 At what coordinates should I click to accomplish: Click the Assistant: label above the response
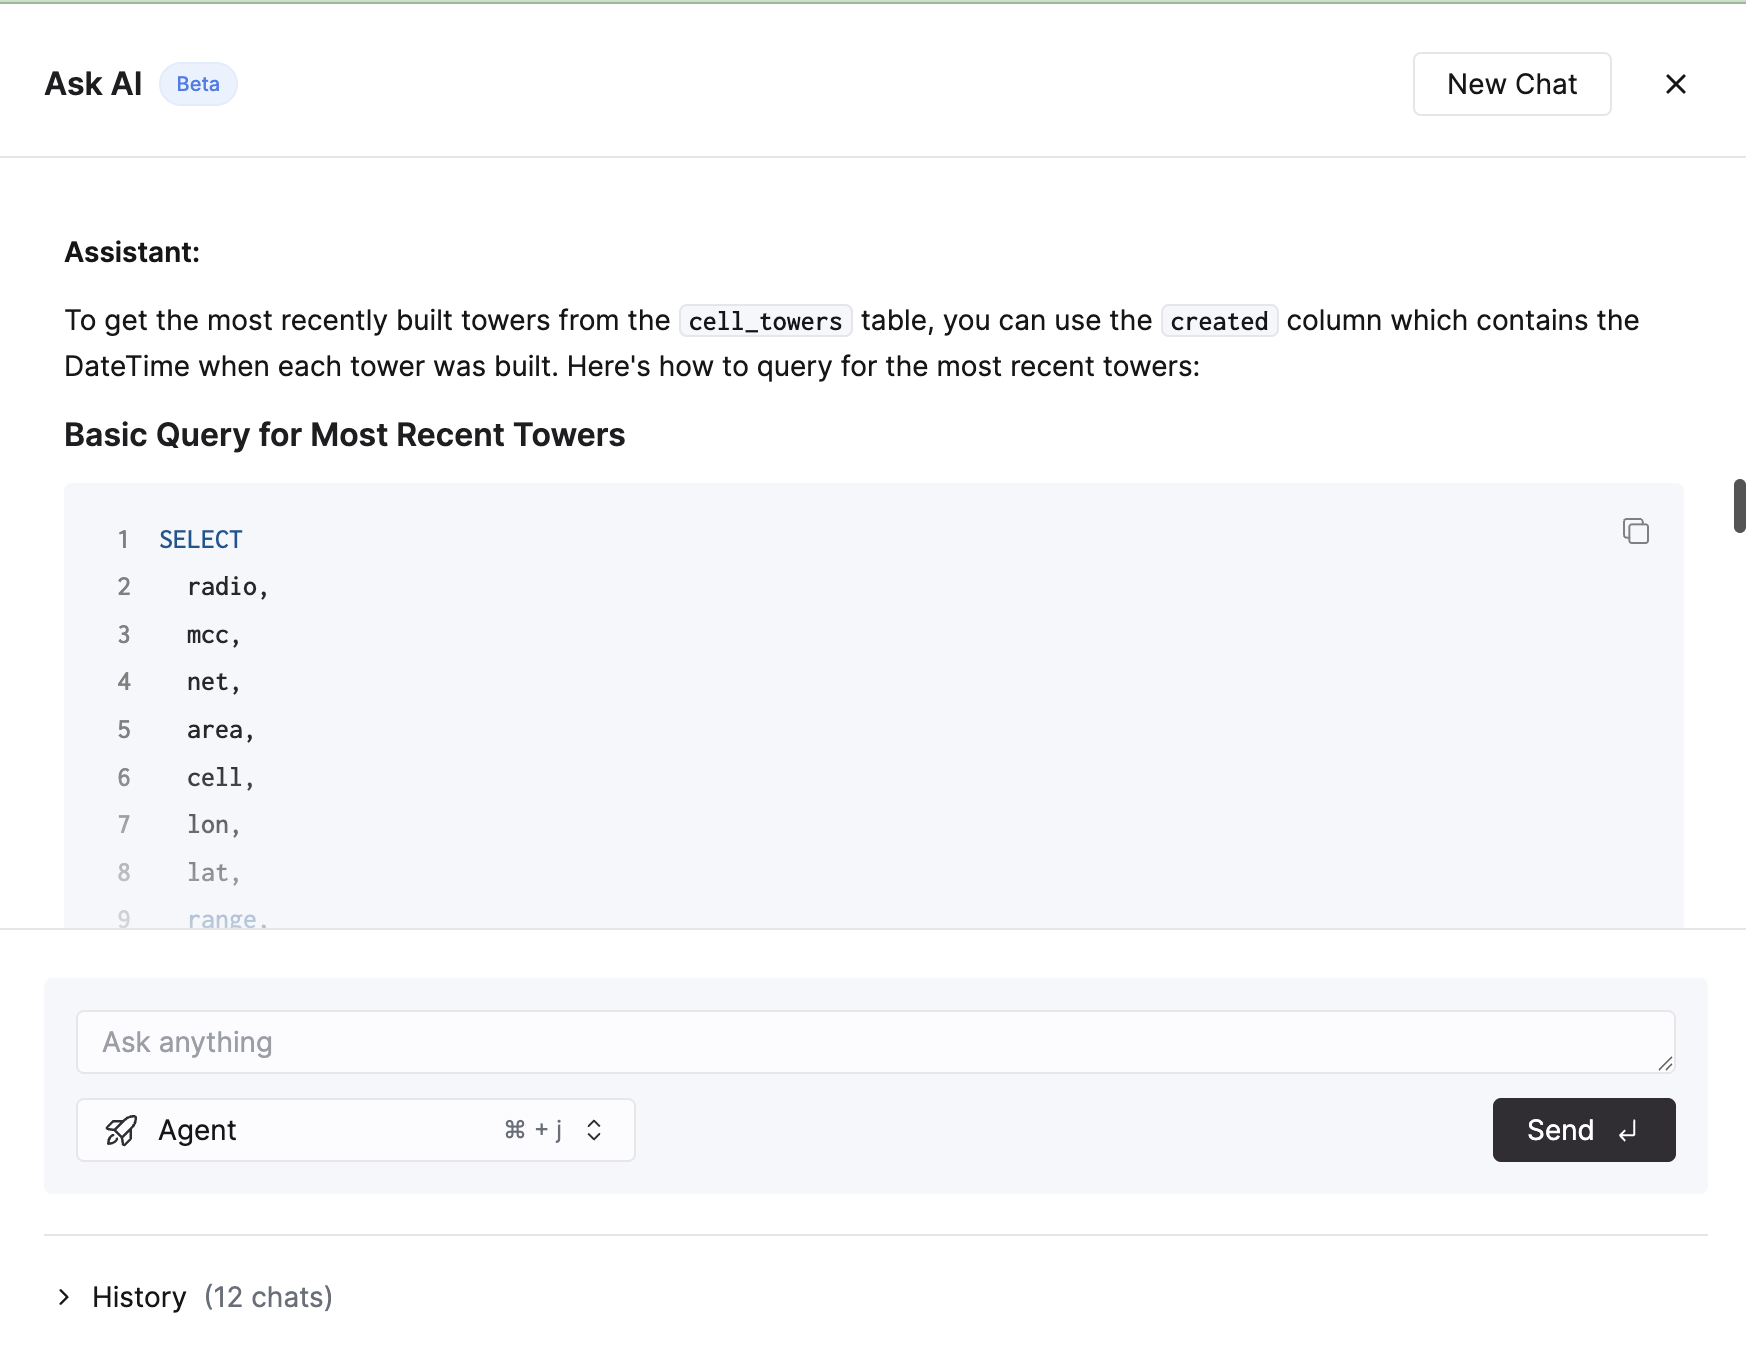tap(131, 252)
